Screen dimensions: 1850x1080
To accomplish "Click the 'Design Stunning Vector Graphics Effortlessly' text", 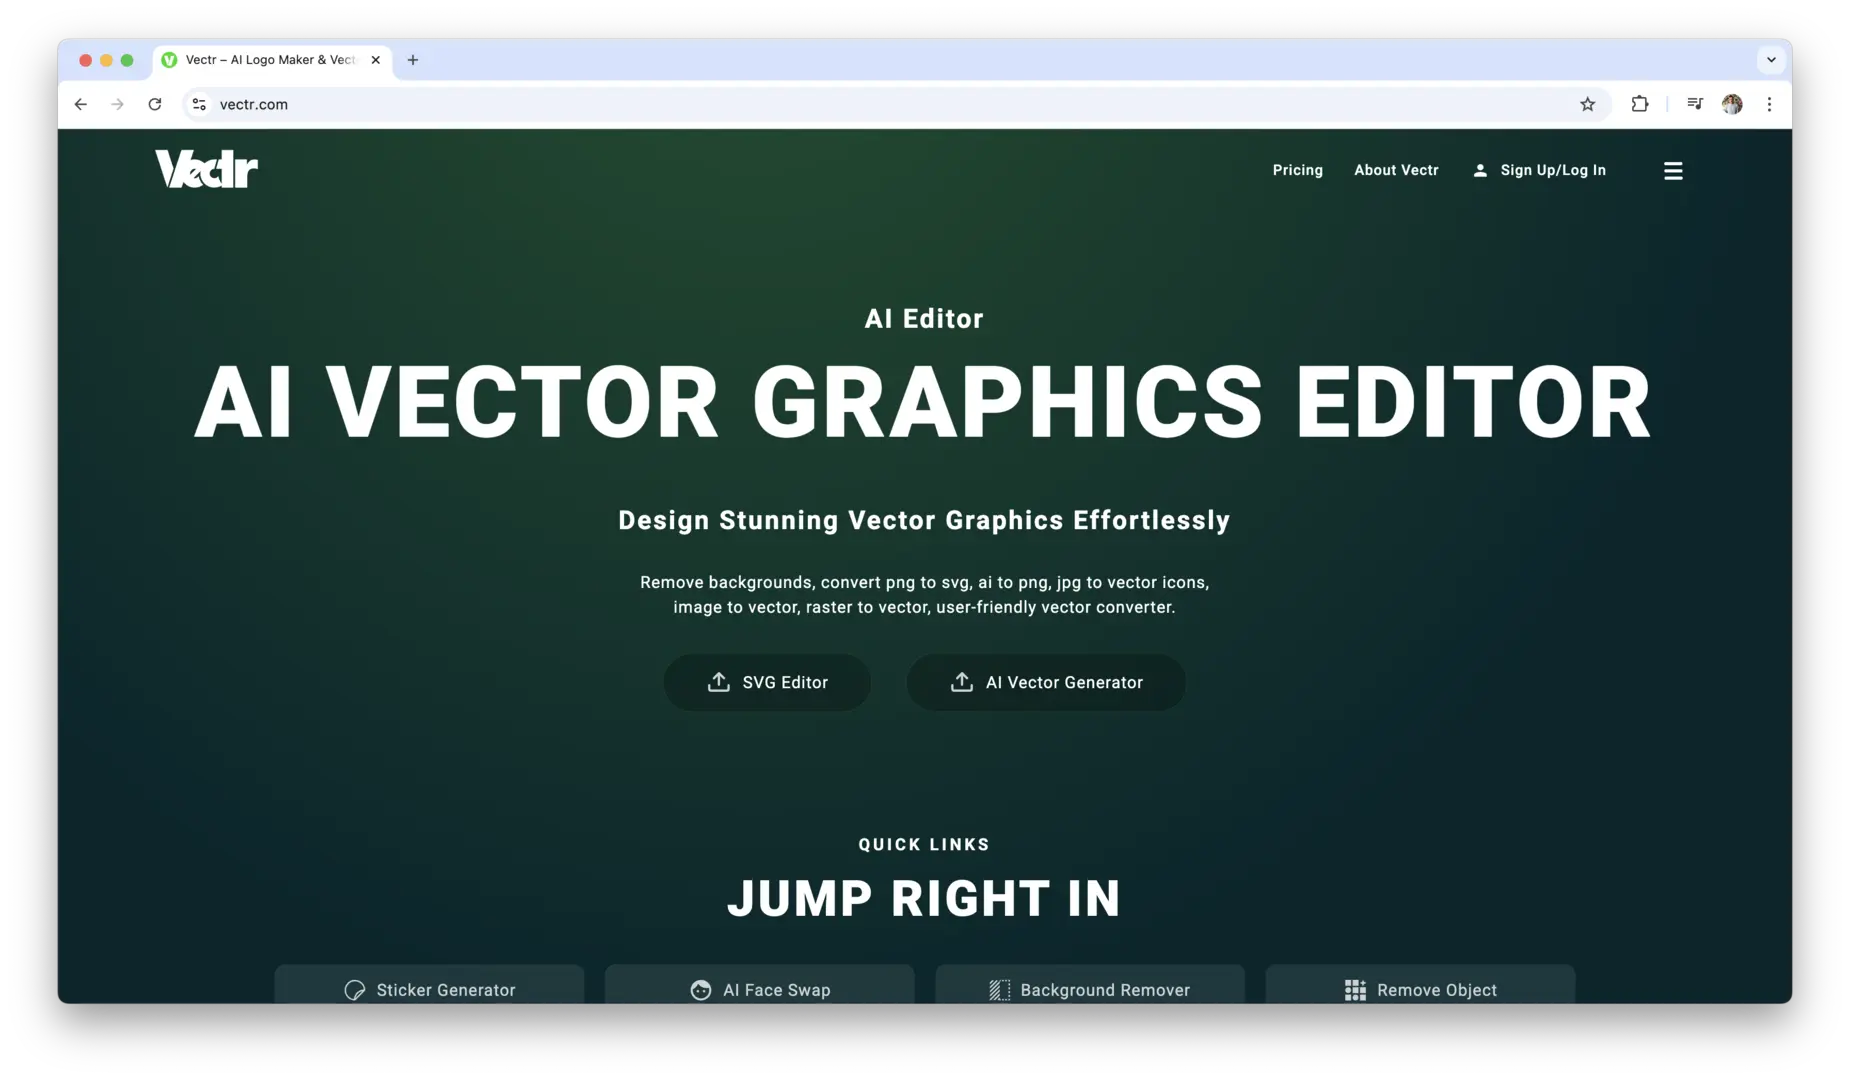I will point(924,521).
